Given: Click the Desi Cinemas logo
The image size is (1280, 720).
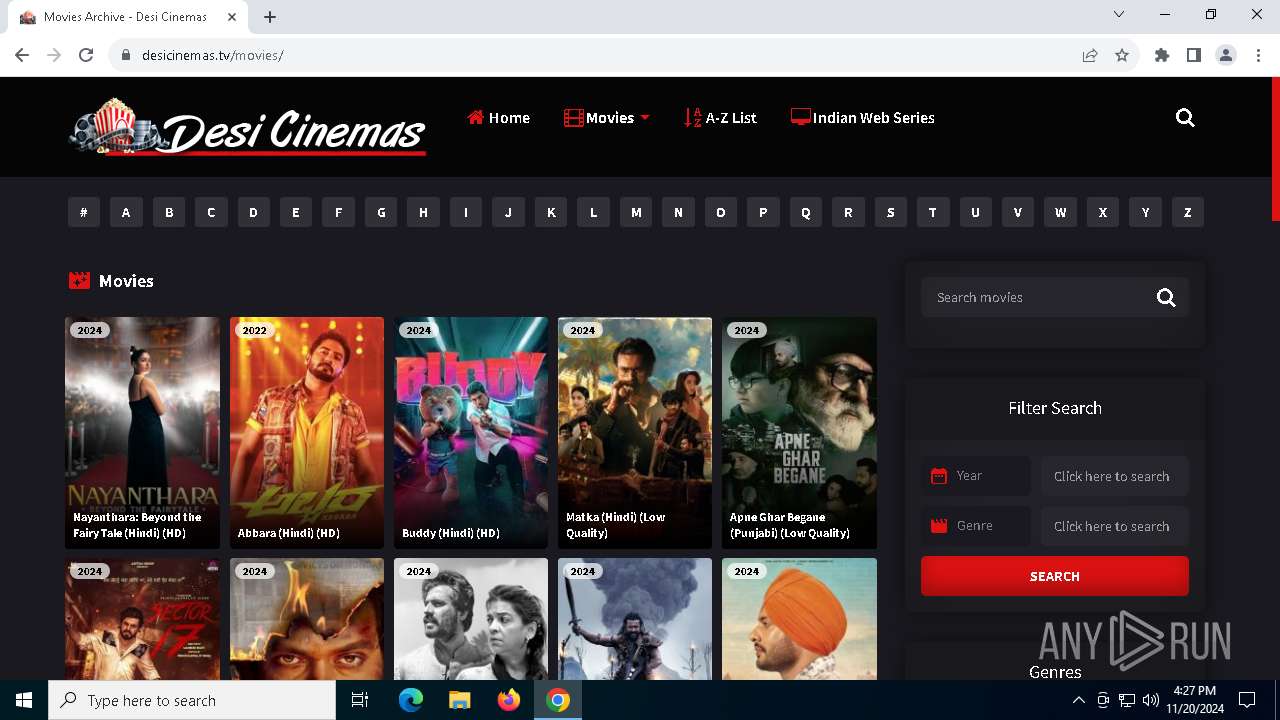Looking at the screenshot, I should (248, 128).
